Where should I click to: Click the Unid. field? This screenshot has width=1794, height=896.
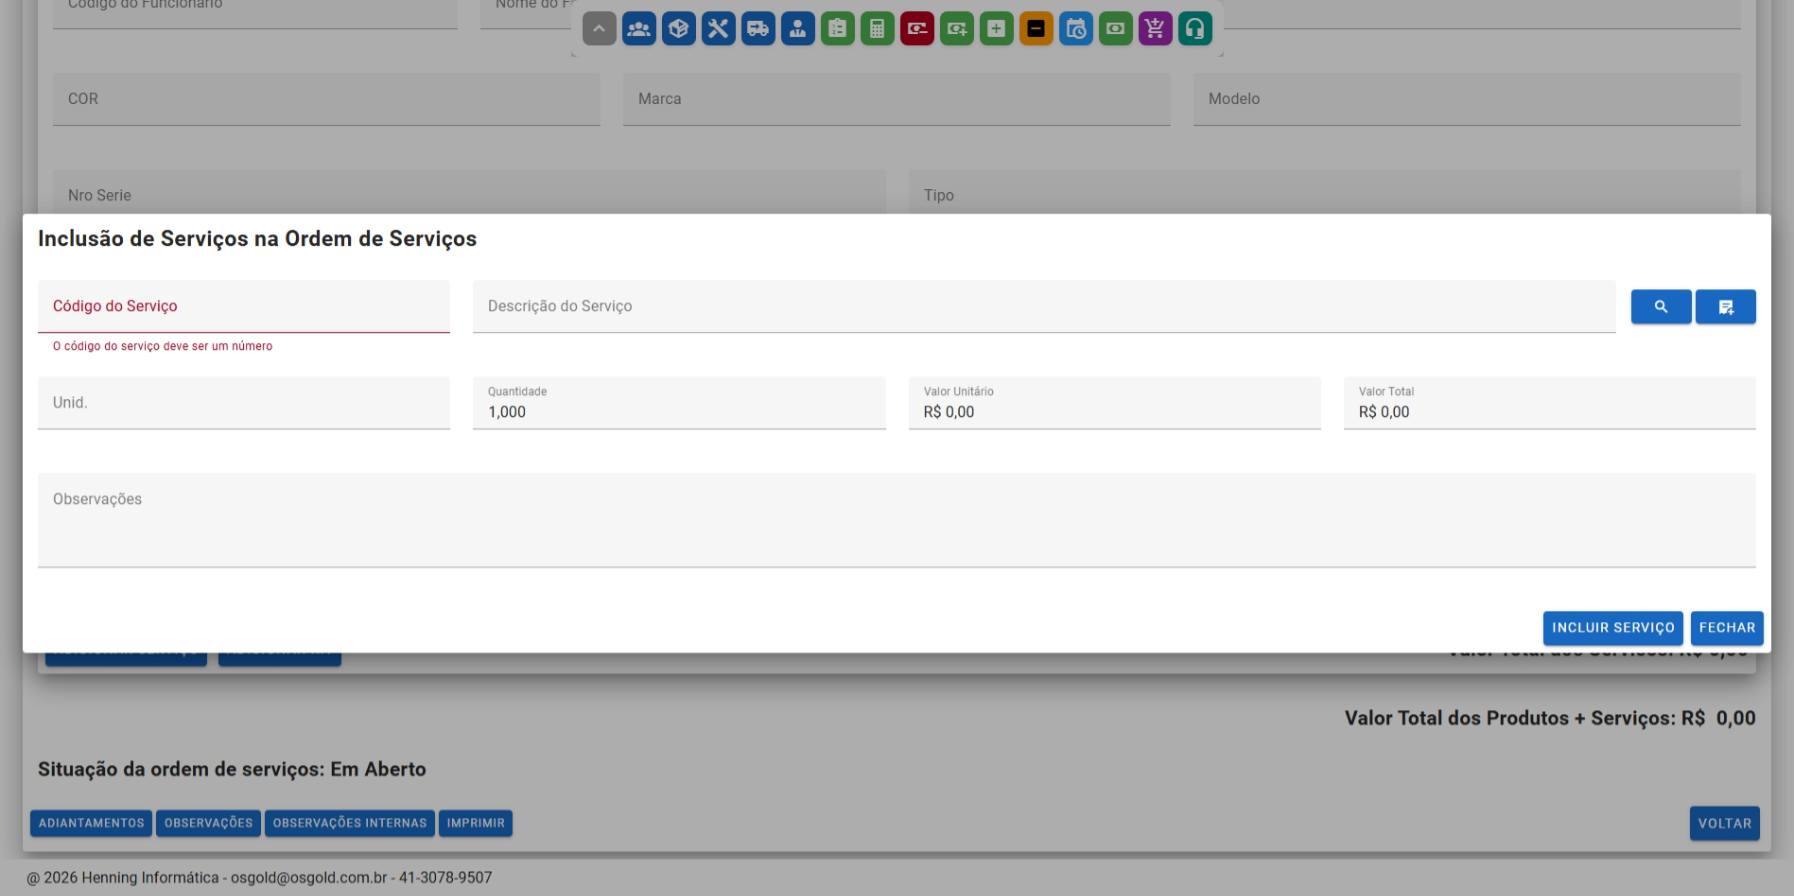(x=243, y=403)
